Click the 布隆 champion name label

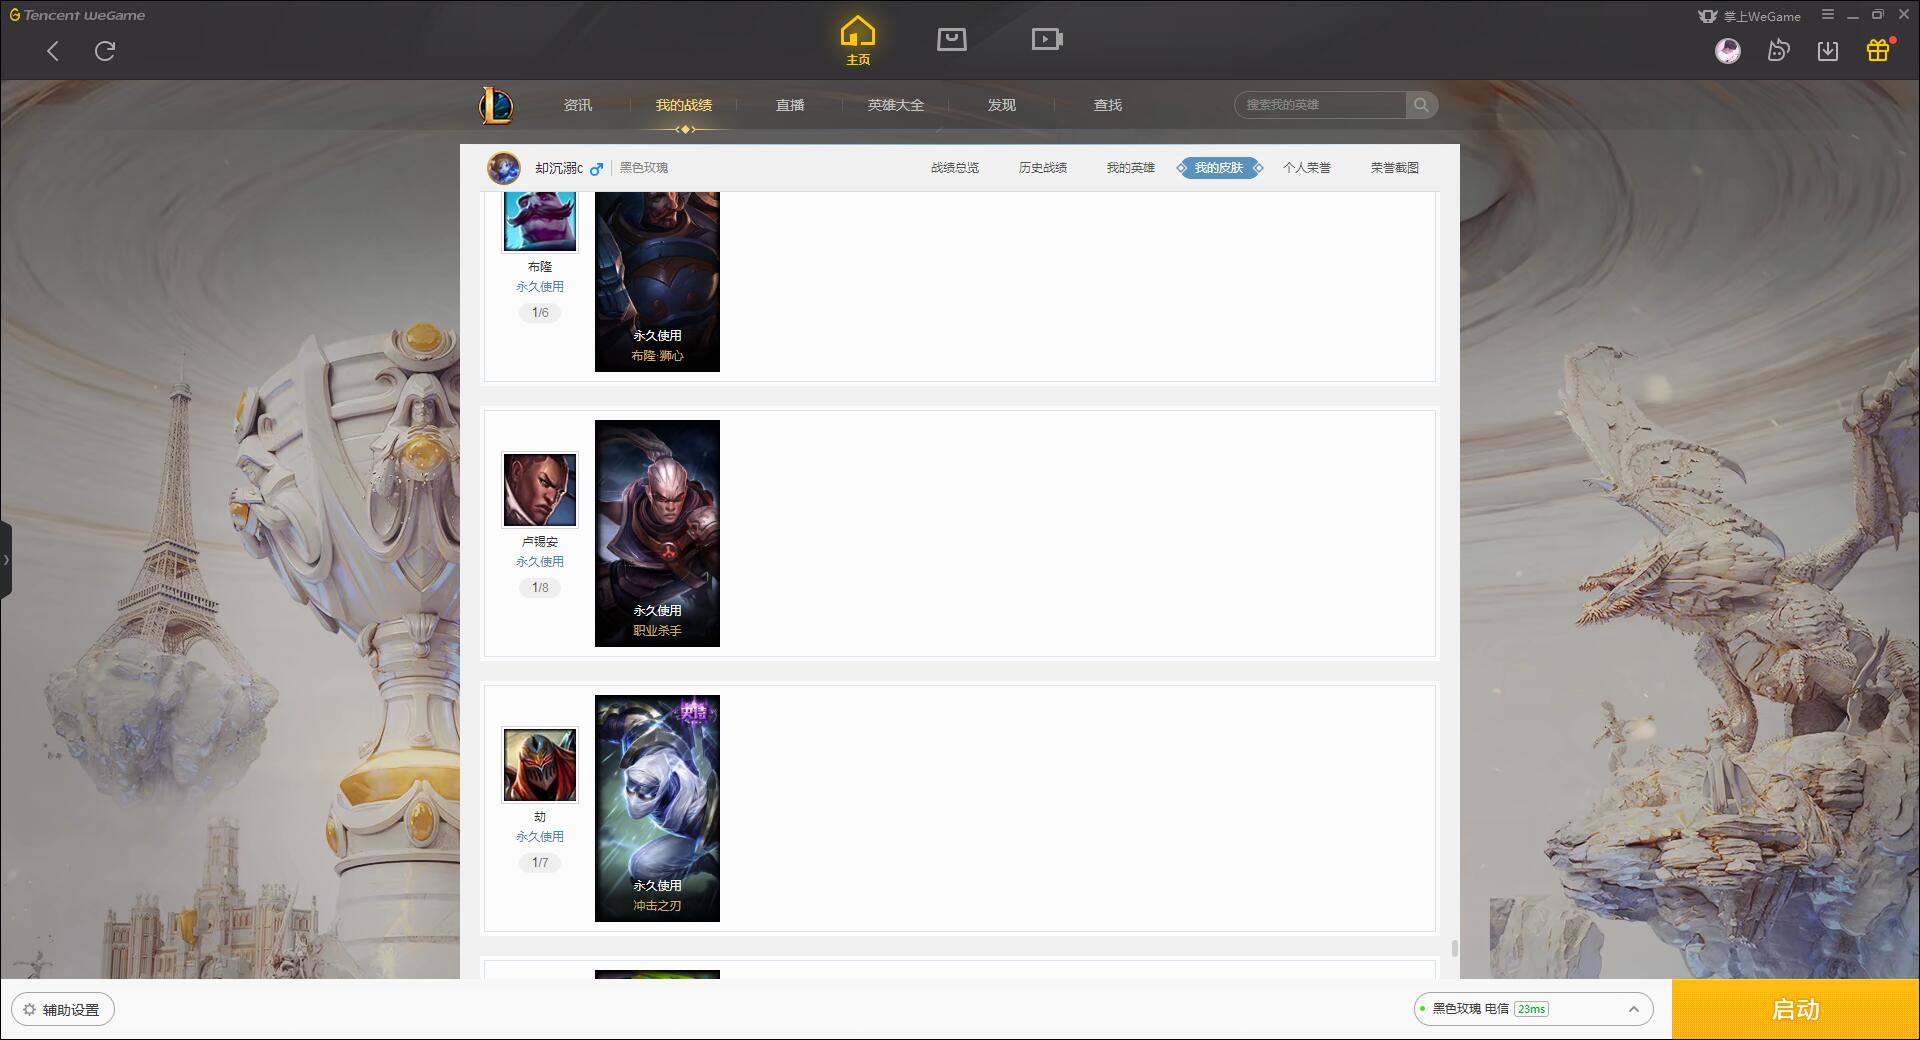point(540,267)
